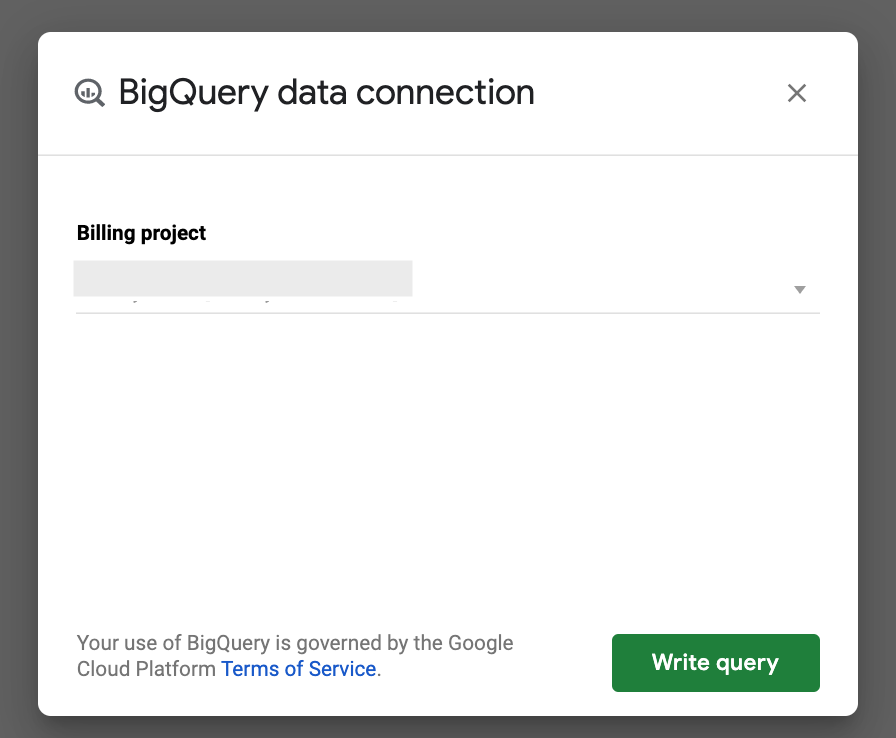Close the BigQuery data connection dialog
896x738 pixels.
796,93
